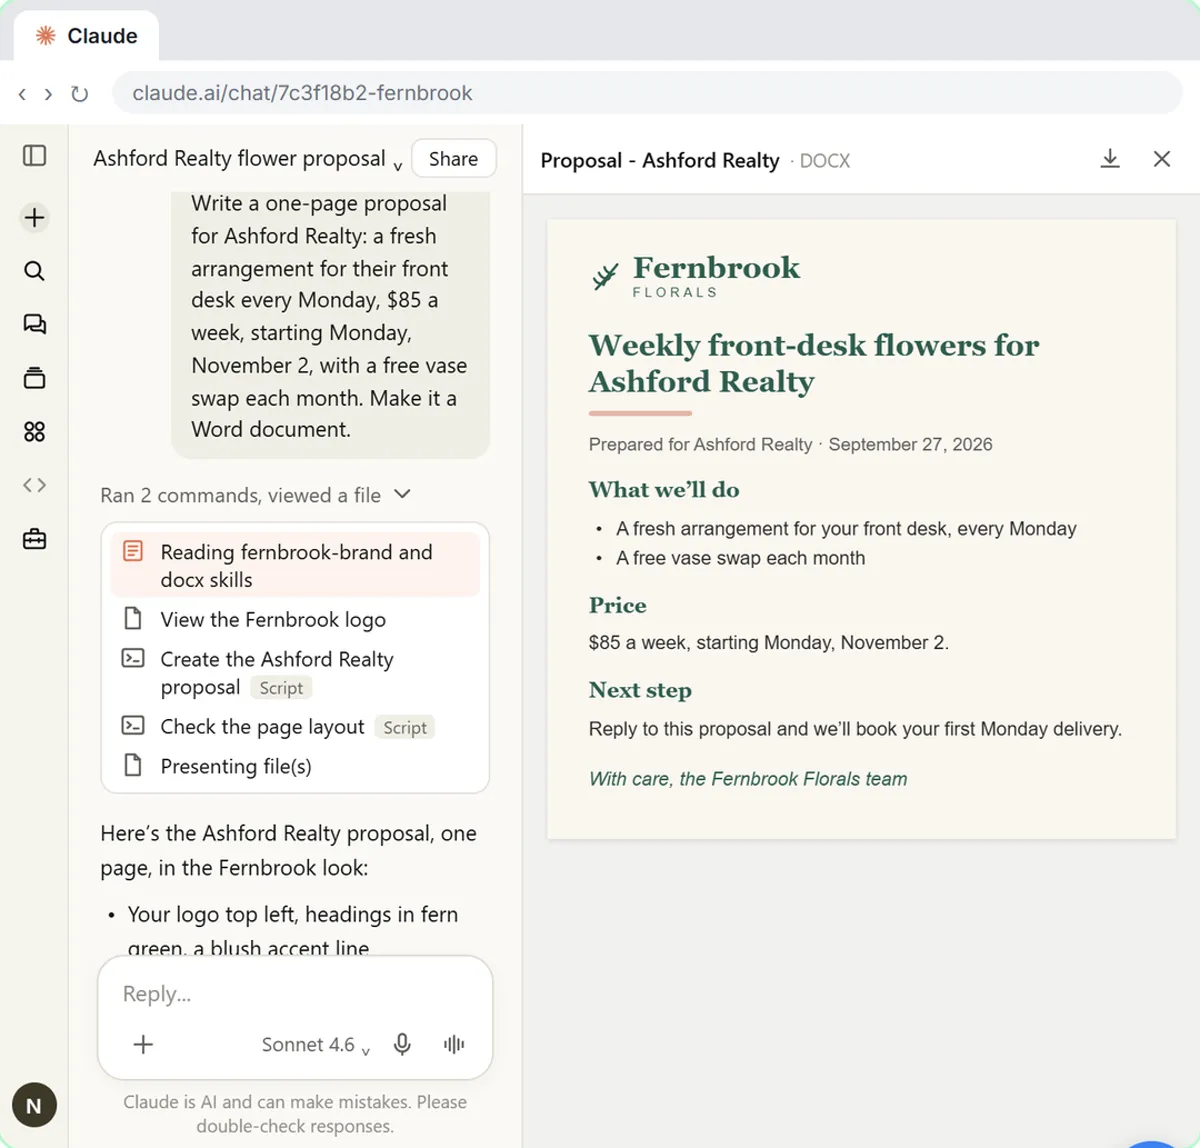Click the Share button
Screen dimensions: 1200x1148
[453, 159]
